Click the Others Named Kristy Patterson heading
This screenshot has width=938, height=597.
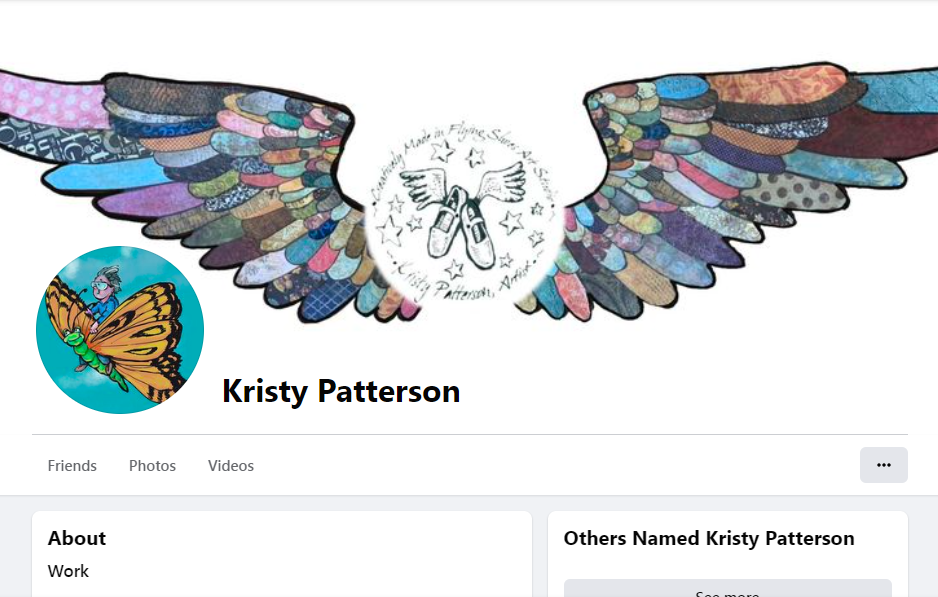click(709, 538)
